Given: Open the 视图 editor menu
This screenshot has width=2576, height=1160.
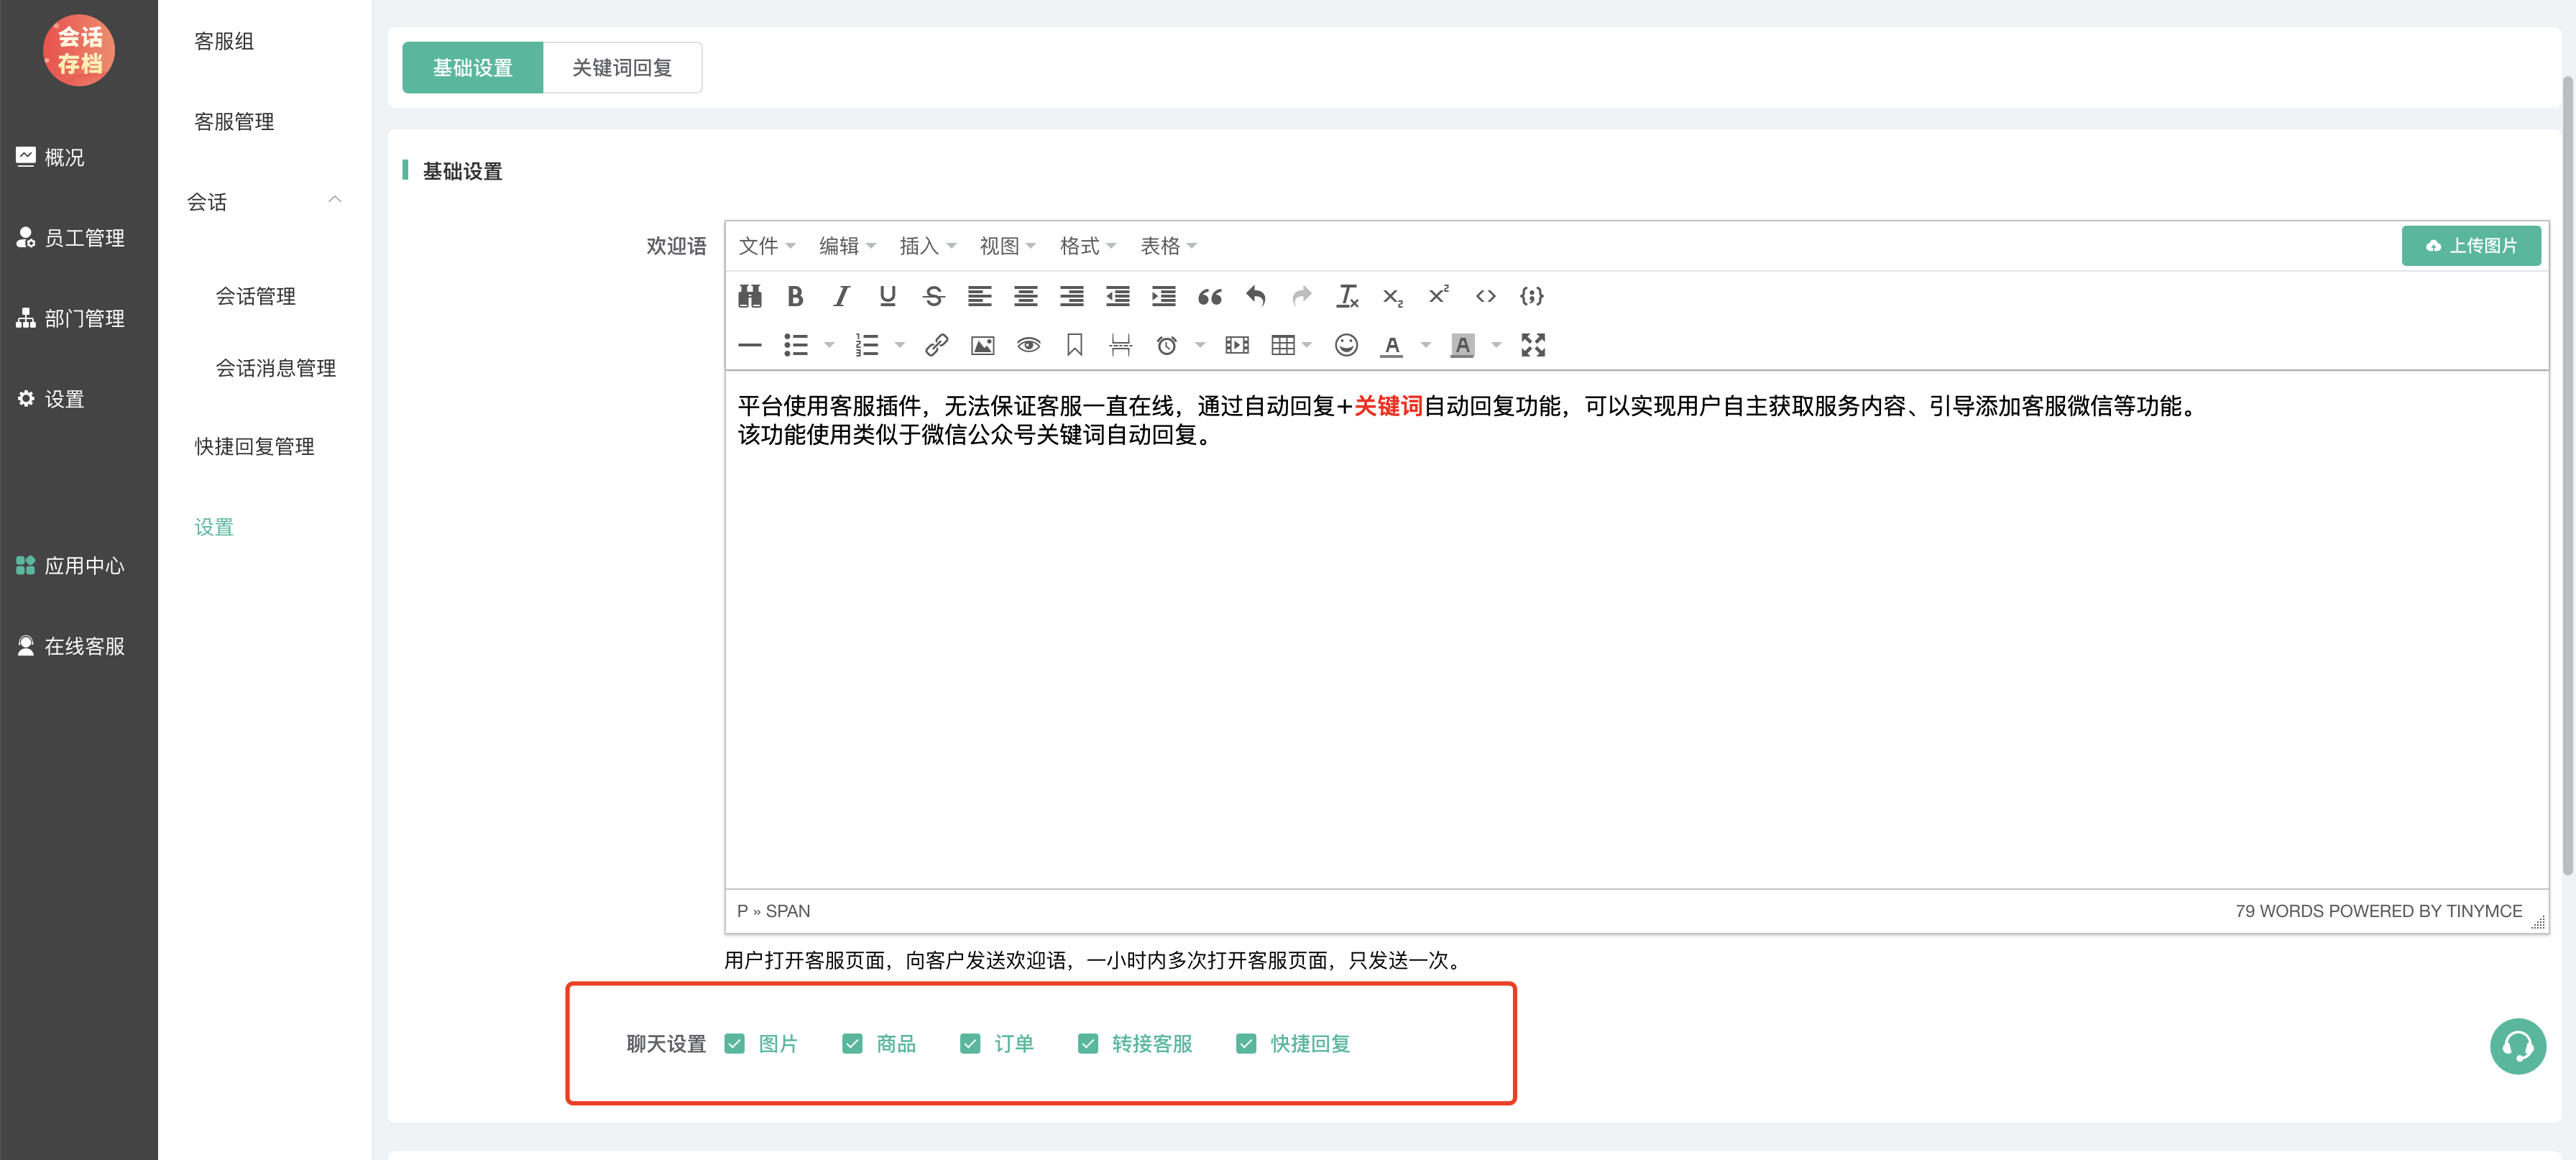Looking at the screenshot, I should point(1007,246).
